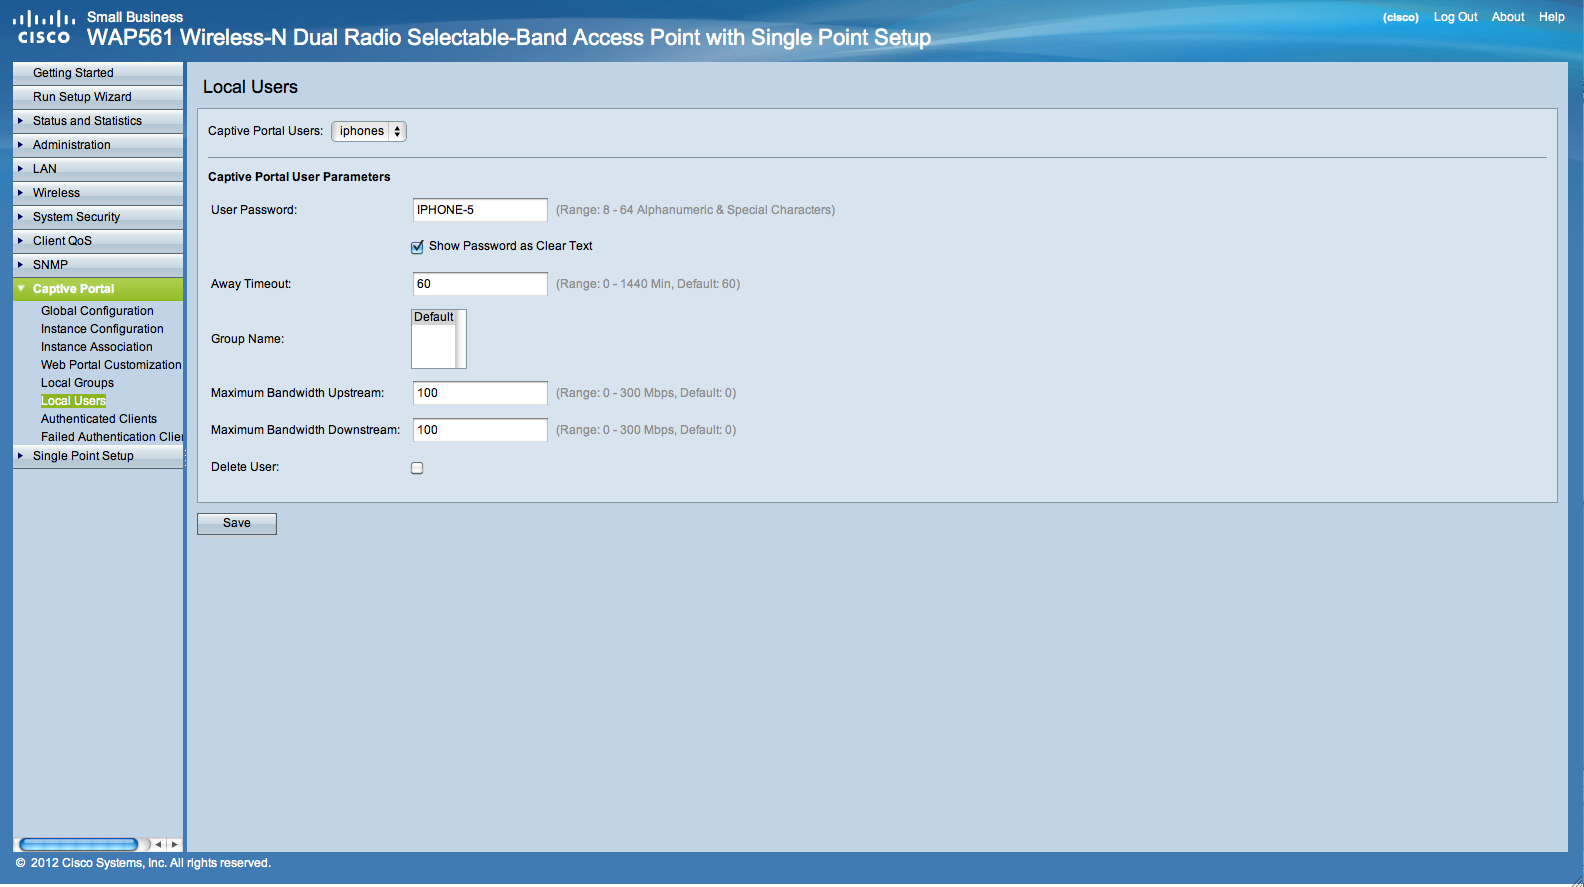Viewport: 1584px width, 887px height.
Task: Expand the Wireless section arrow
Action: tap(20, 193)
